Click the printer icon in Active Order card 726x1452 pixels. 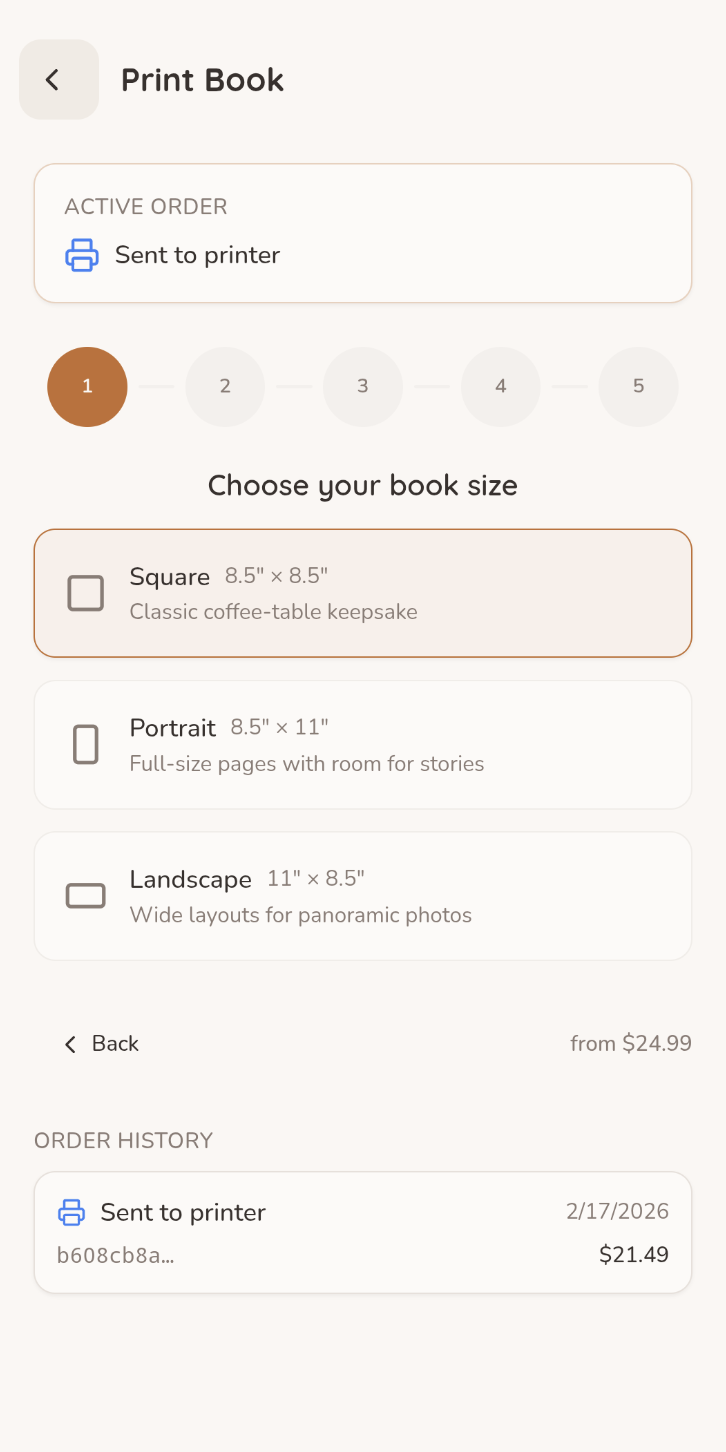(x=82, y=255)
